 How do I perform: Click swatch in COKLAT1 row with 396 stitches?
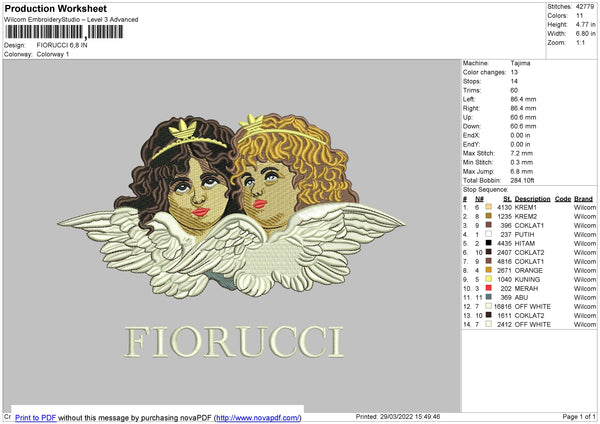[488, 225]
